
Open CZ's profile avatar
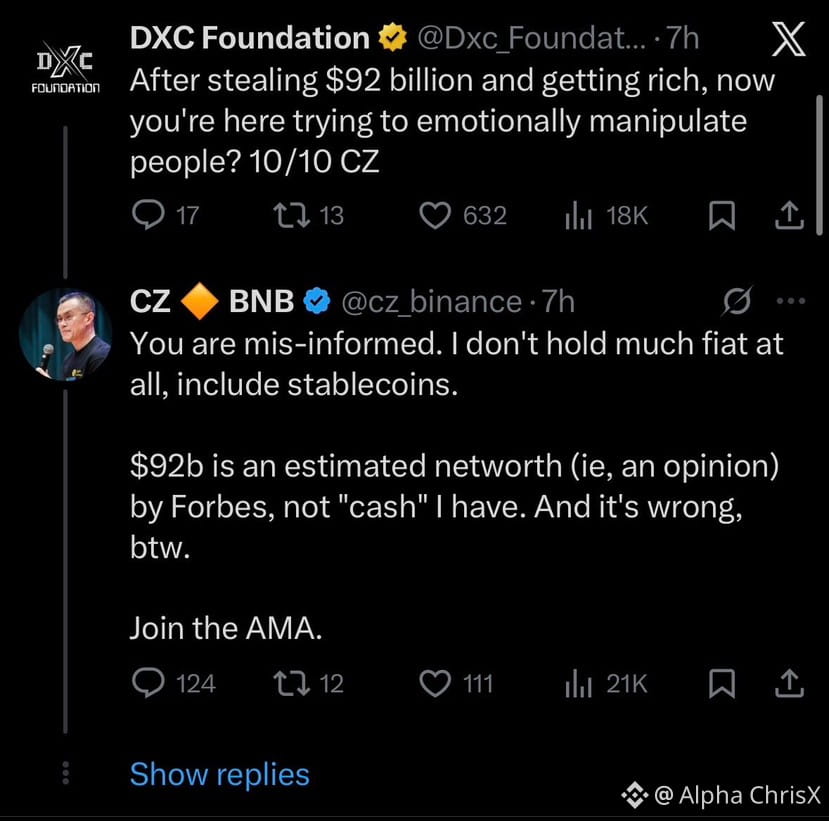[65, 335]
